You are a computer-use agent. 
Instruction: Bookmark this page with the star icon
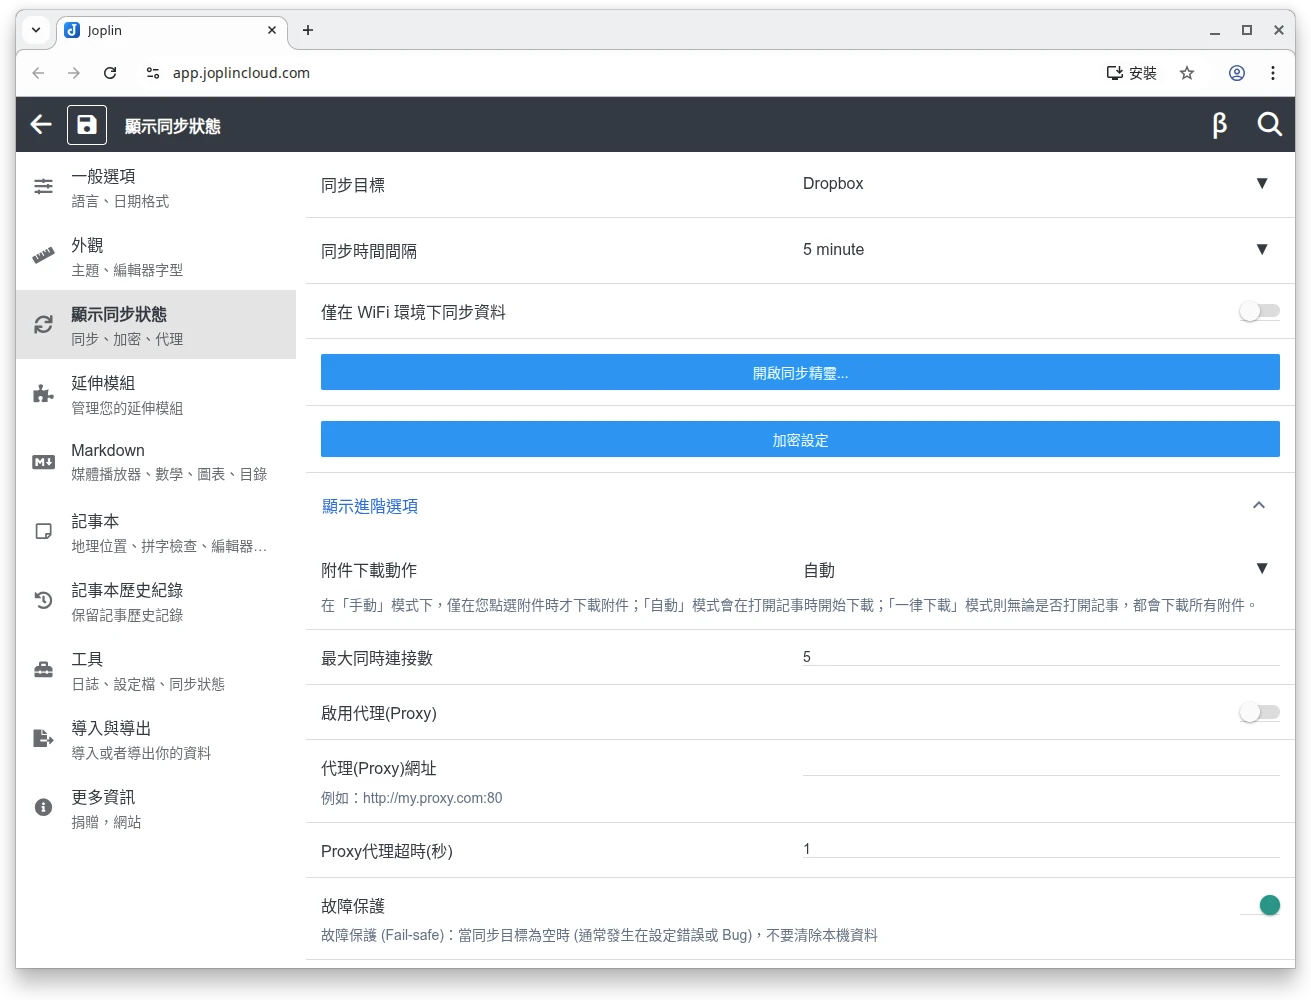1187,73
